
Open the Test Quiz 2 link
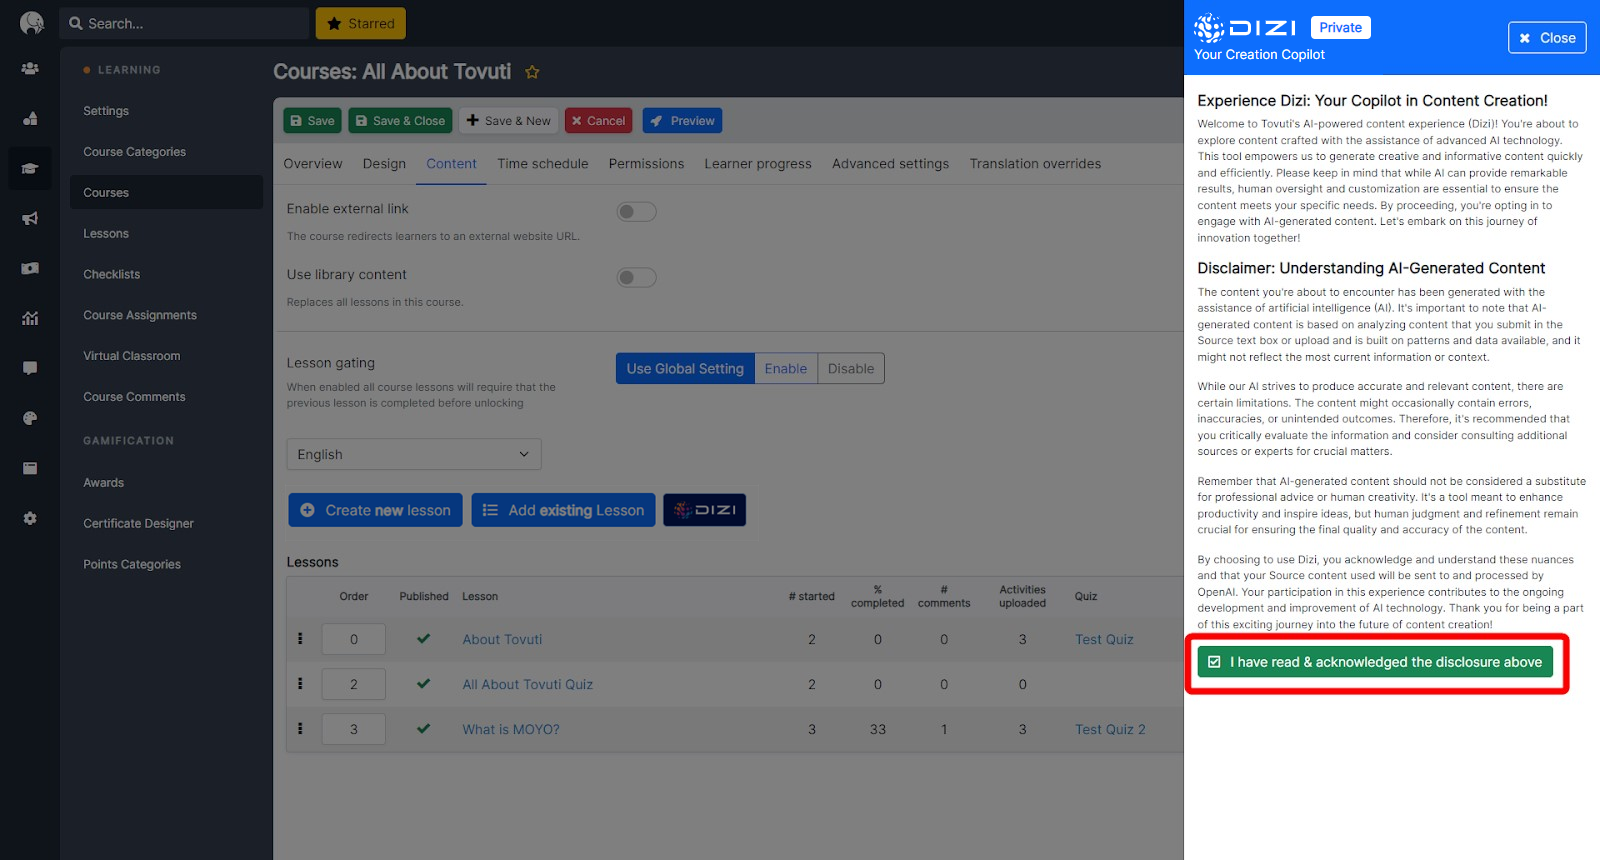click(1110, 729)
